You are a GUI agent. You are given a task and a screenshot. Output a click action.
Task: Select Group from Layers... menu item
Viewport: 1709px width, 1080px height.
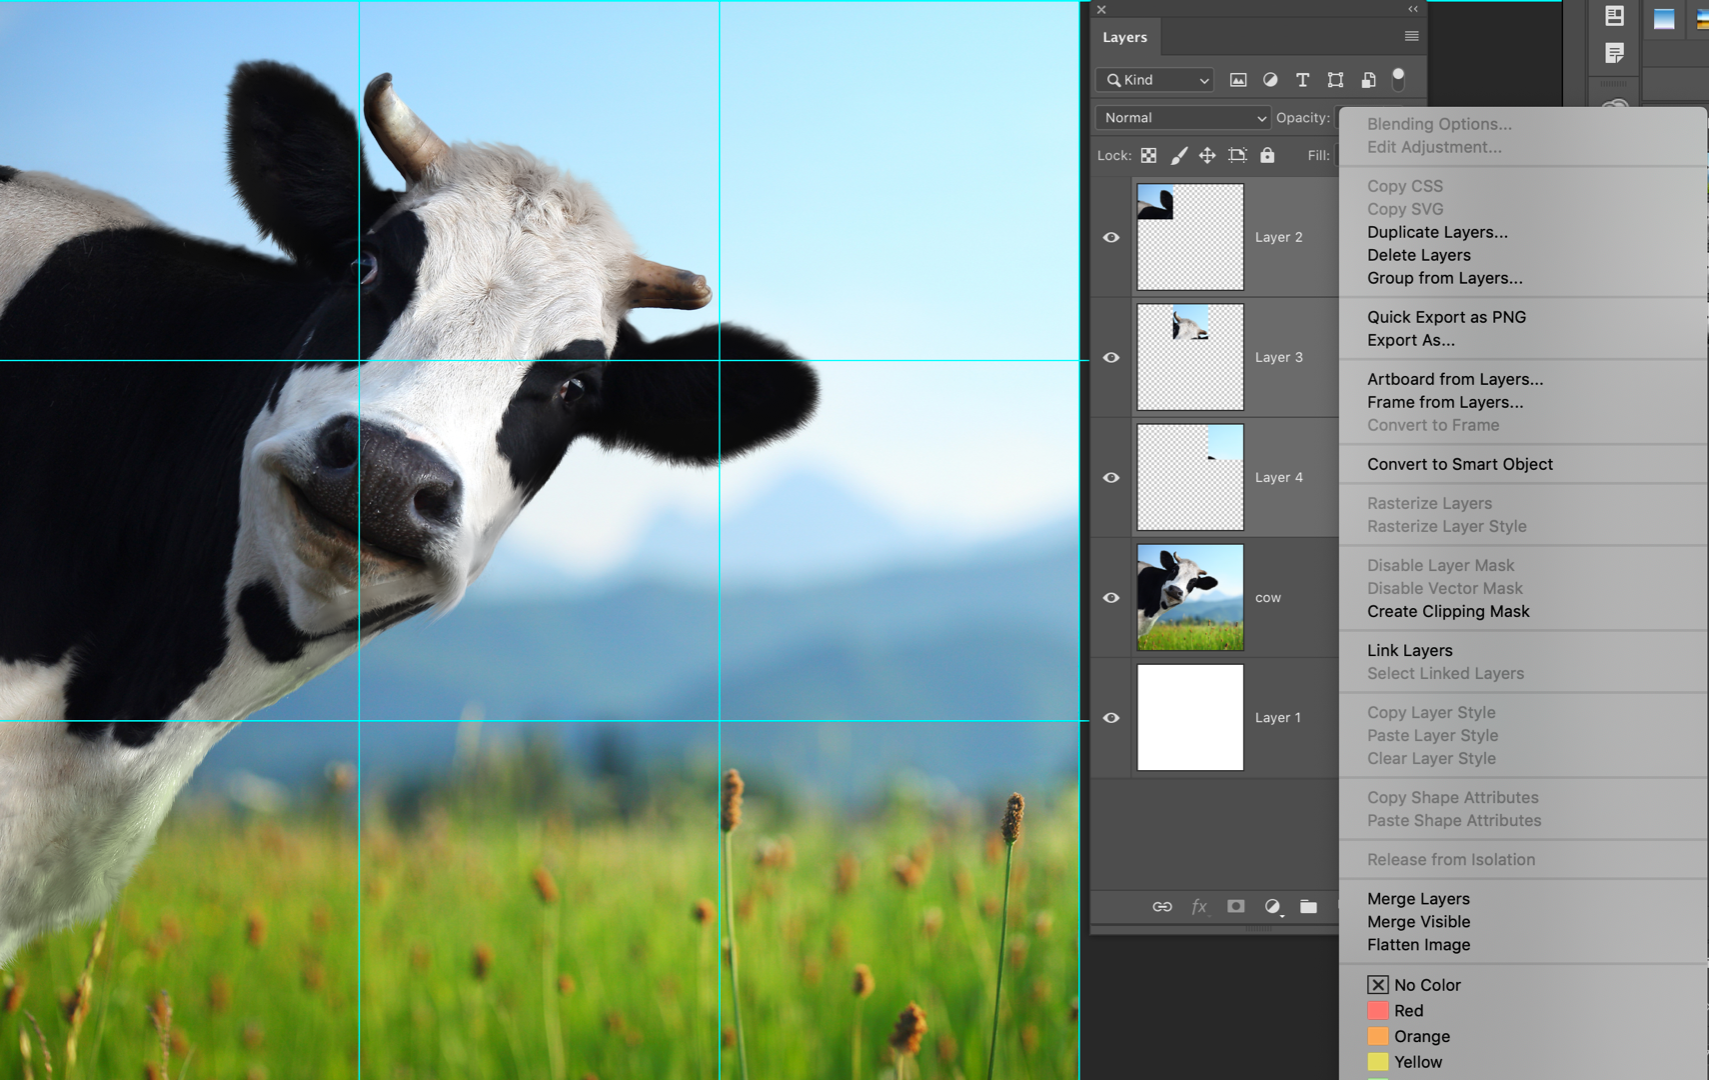click(x=1445, y=278)
